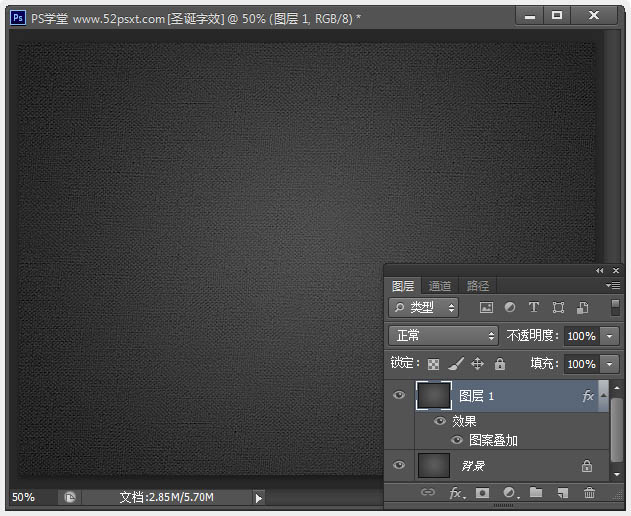Select the 背景 layer thumbnail
The image size is (631, 516).
coord(434,465)
